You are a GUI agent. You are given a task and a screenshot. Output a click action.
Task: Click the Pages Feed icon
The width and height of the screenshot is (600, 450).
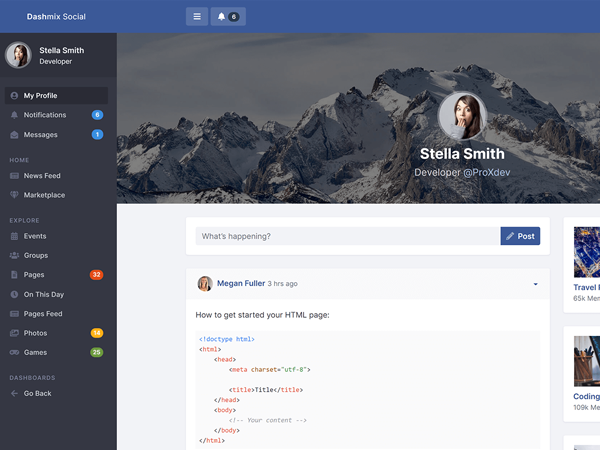(14, 314)
